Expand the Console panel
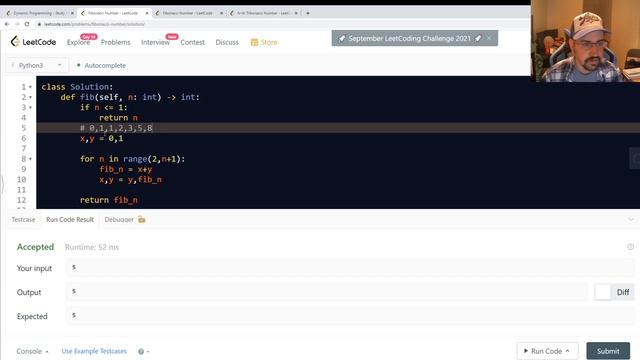 pyautogui.click(x=32, y=351)
